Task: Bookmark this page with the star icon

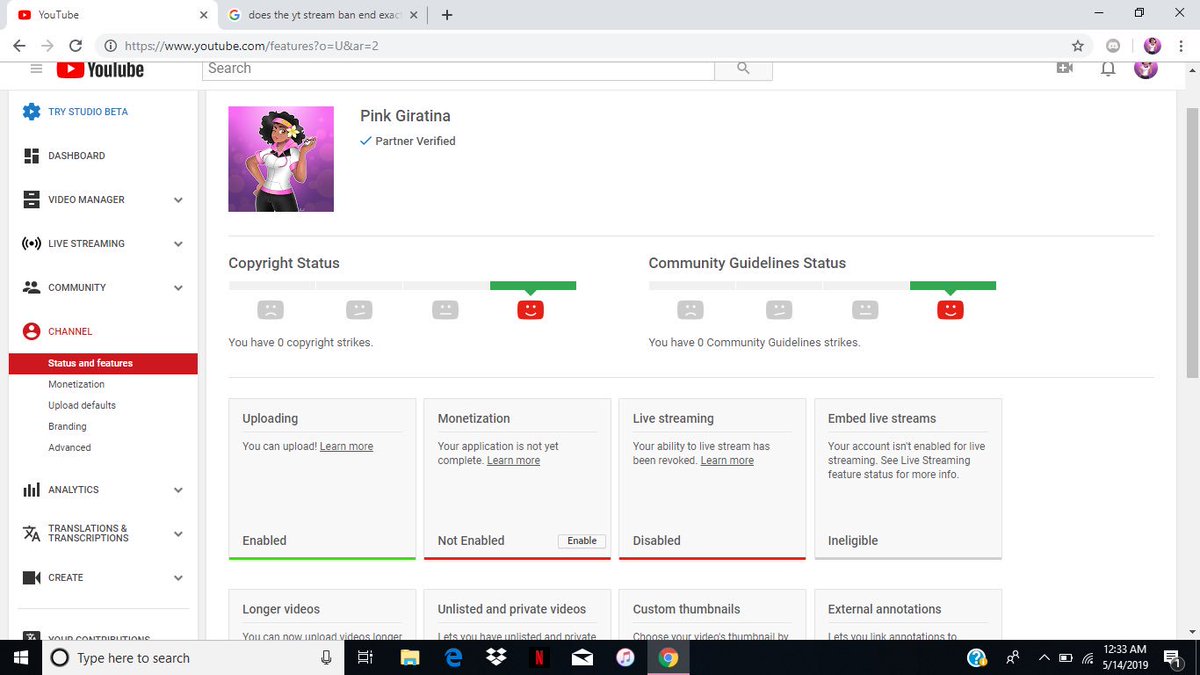Action: point(1077,46)
